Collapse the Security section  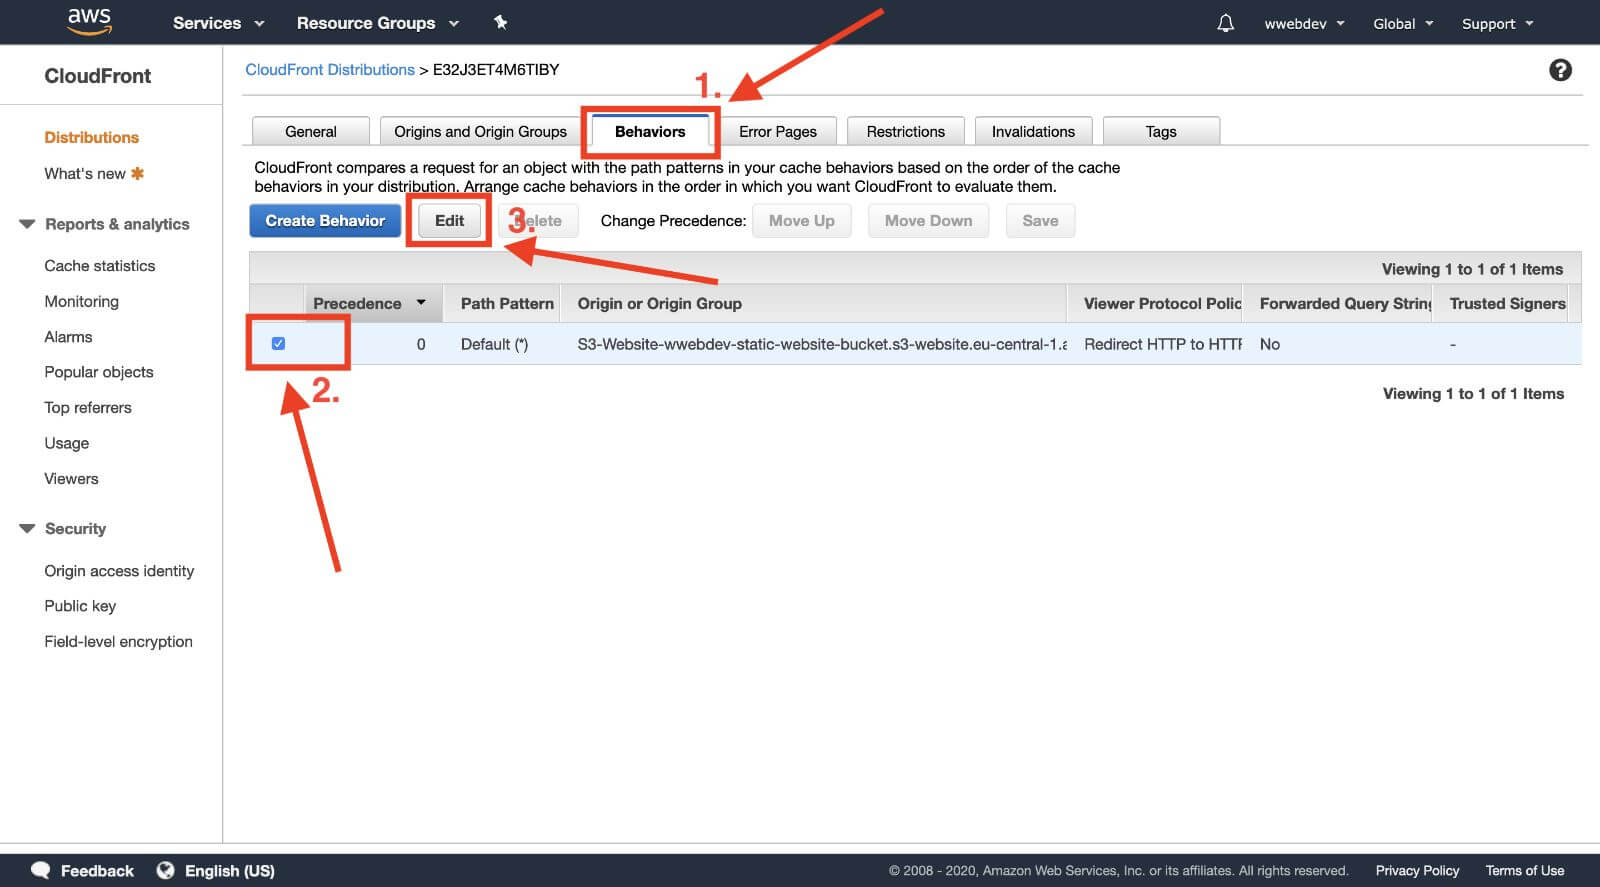click(27, 528)
